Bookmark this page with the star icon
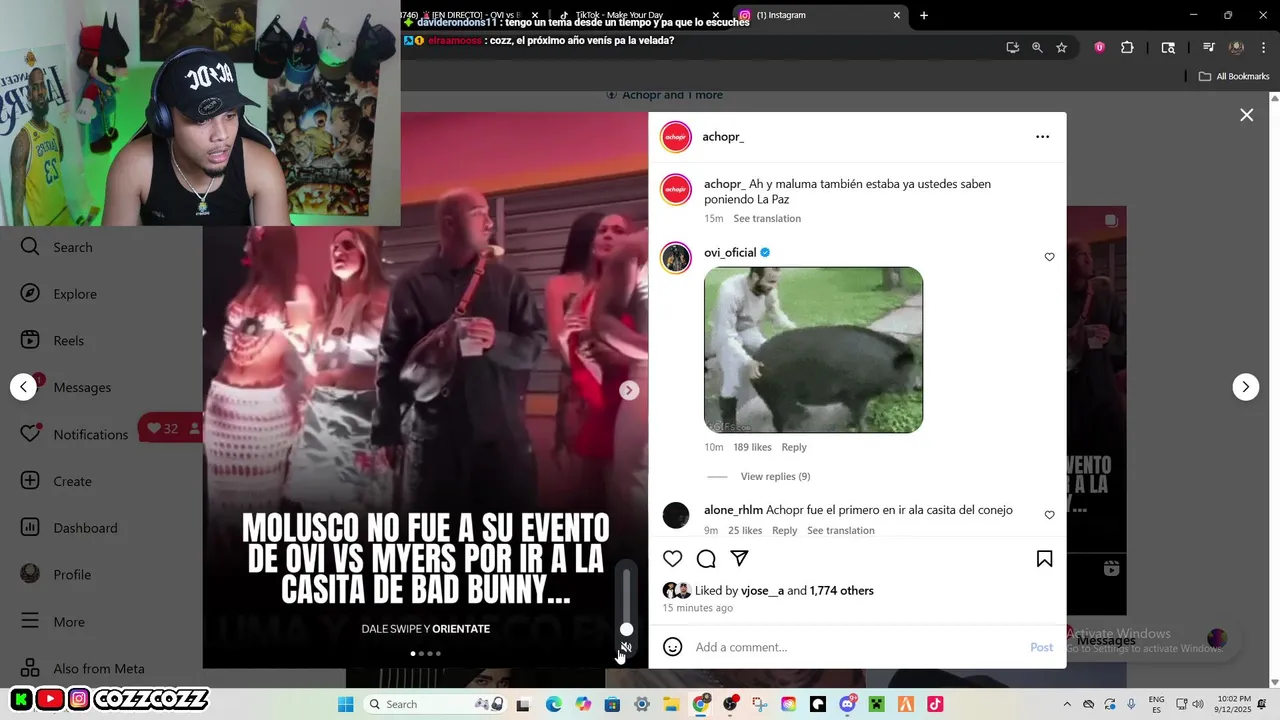 click(1061, 47)
